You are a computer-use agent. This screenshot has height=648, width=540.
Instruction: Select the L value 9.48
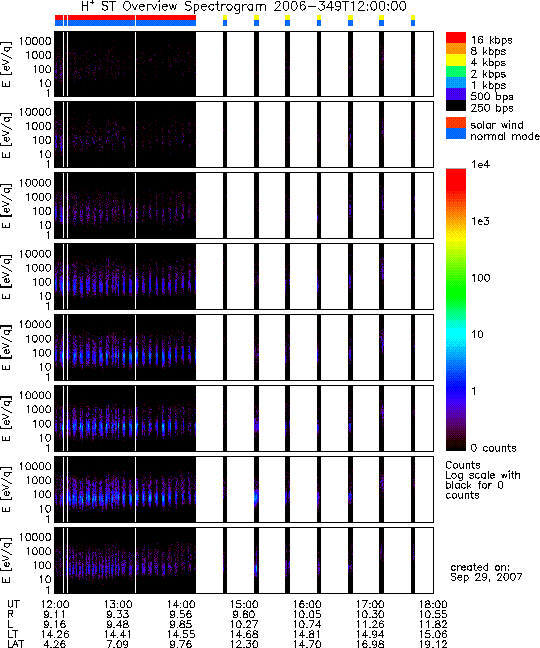[x=118, y=624]
